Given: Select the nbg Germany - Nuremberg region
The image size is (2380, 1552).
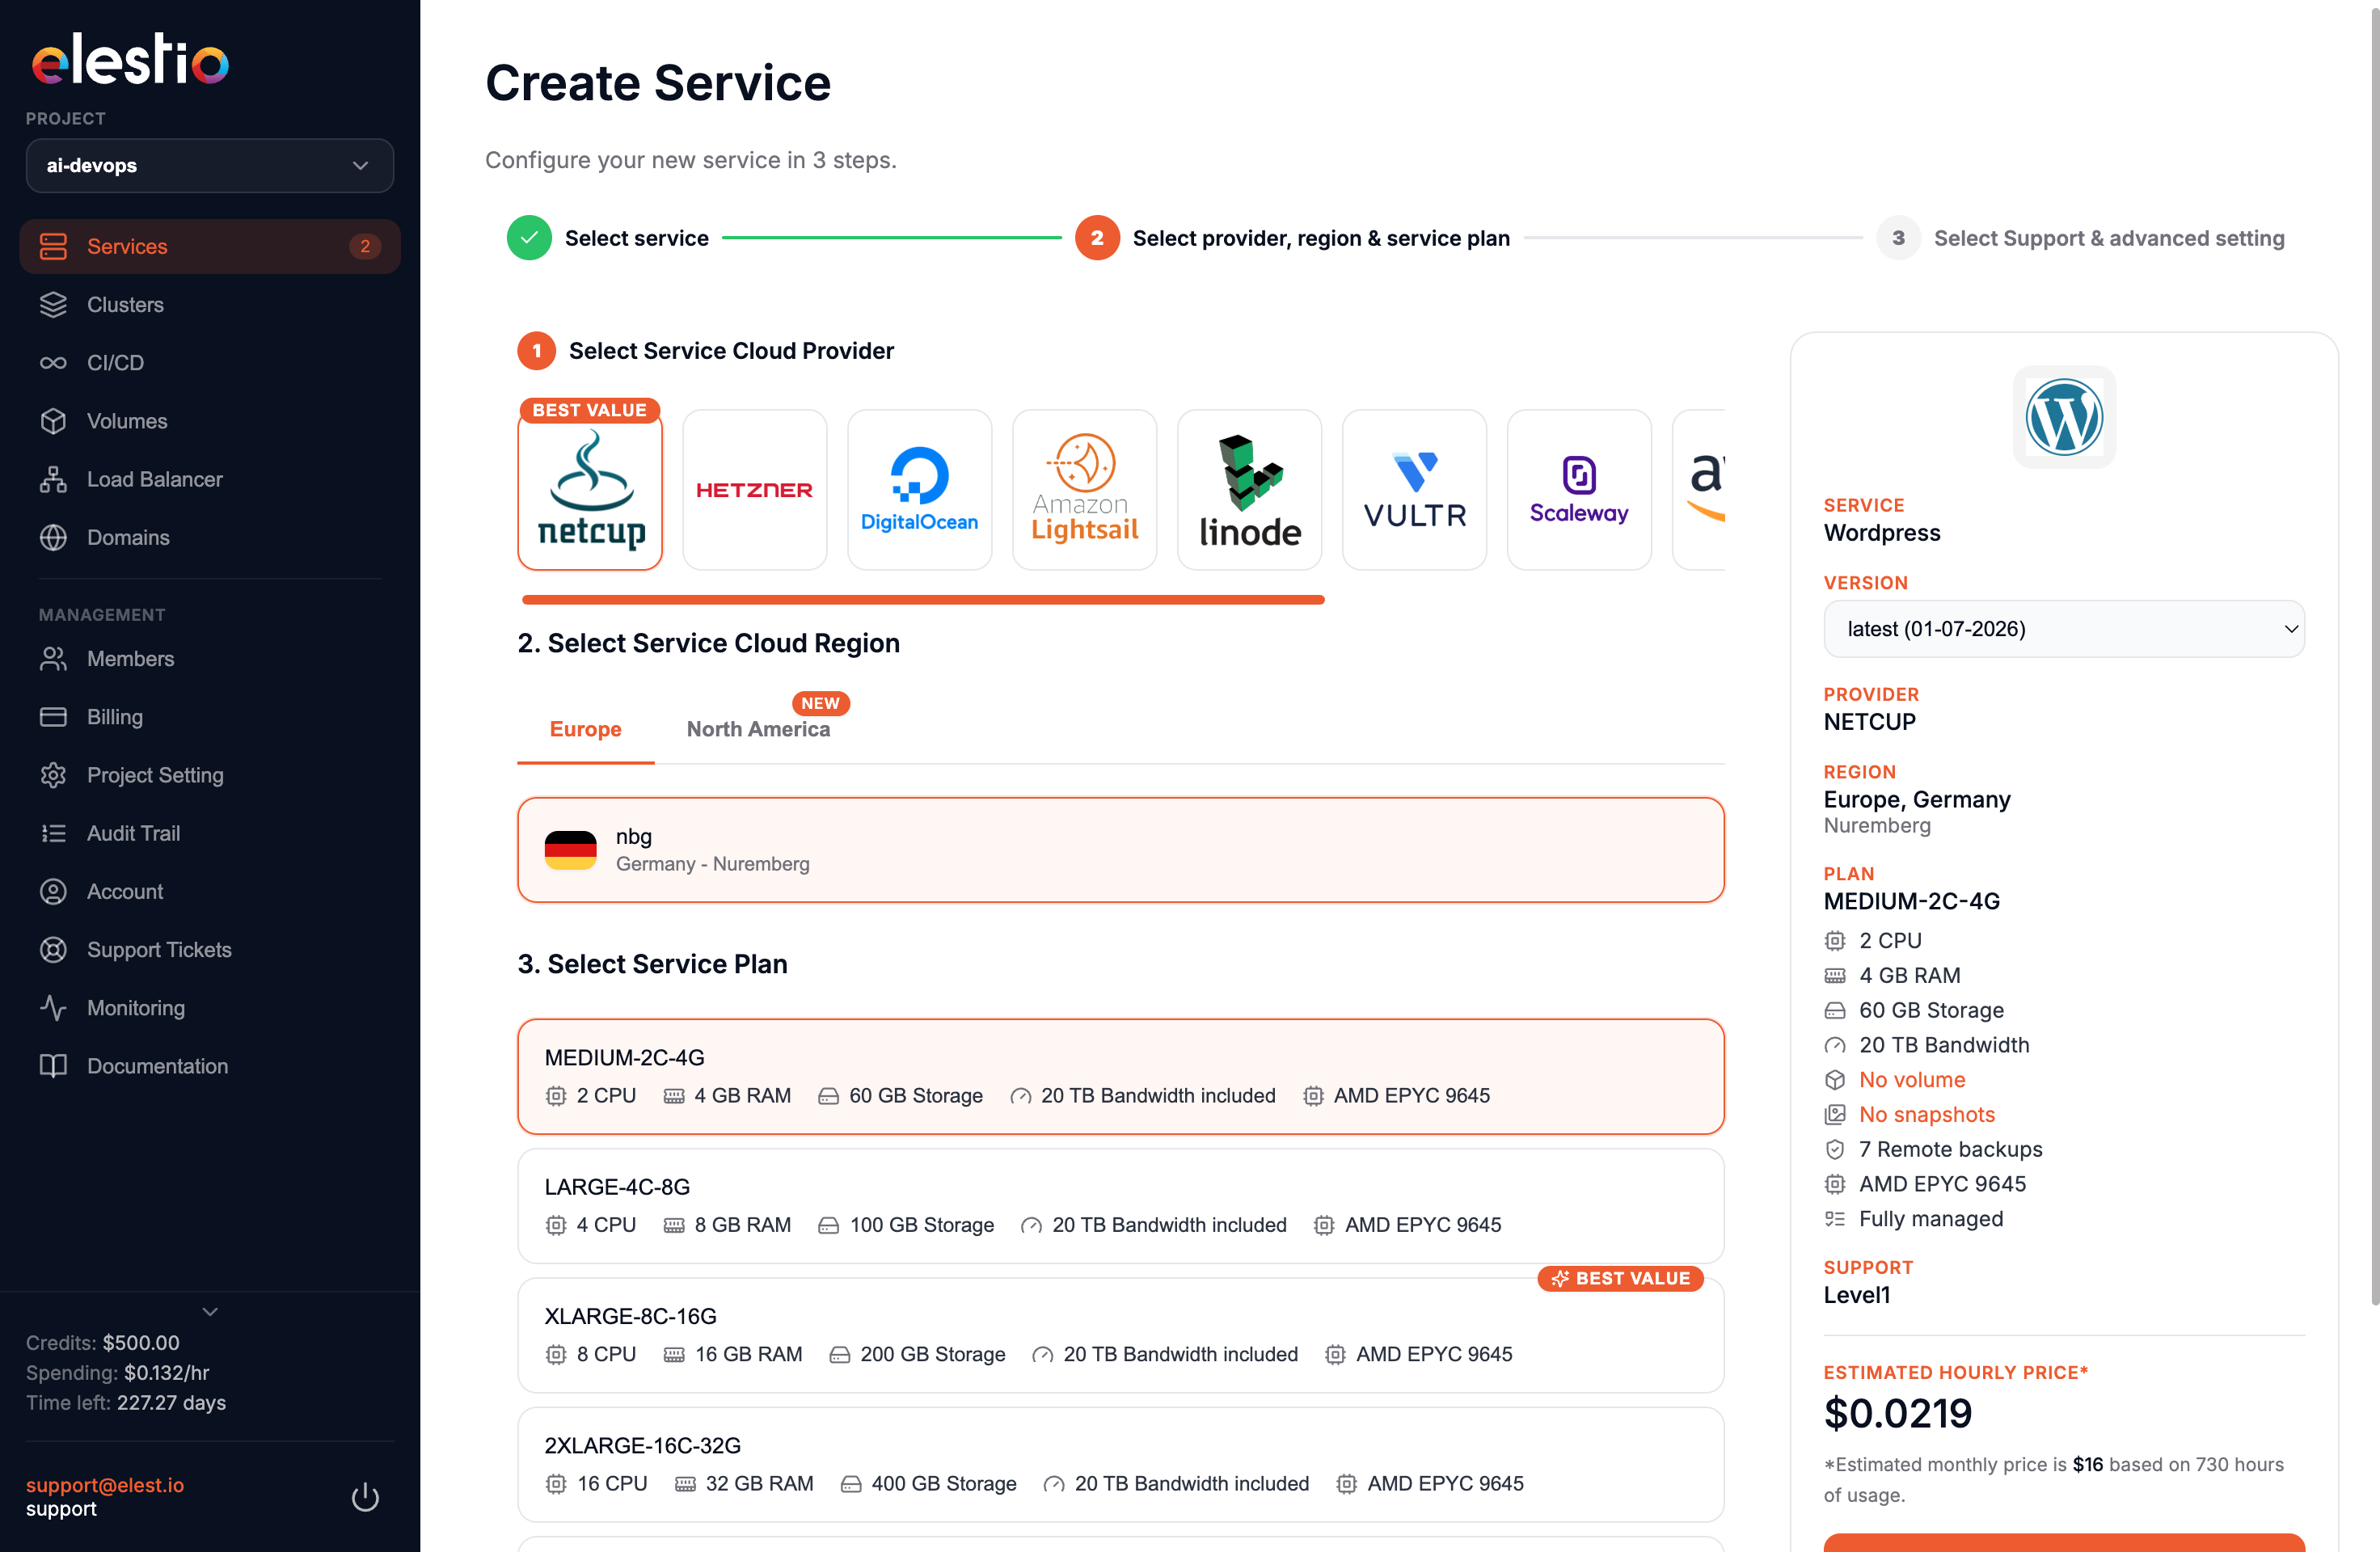Looking at the screenshot, I should point(1121,850).
